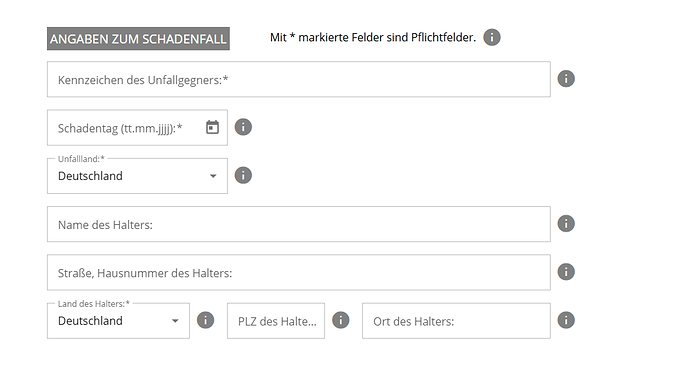Focus the Straße, Hausnummer des Halters field
Image resolution: width=690 pixels, height=369 pixels.
tap(299, 272)
